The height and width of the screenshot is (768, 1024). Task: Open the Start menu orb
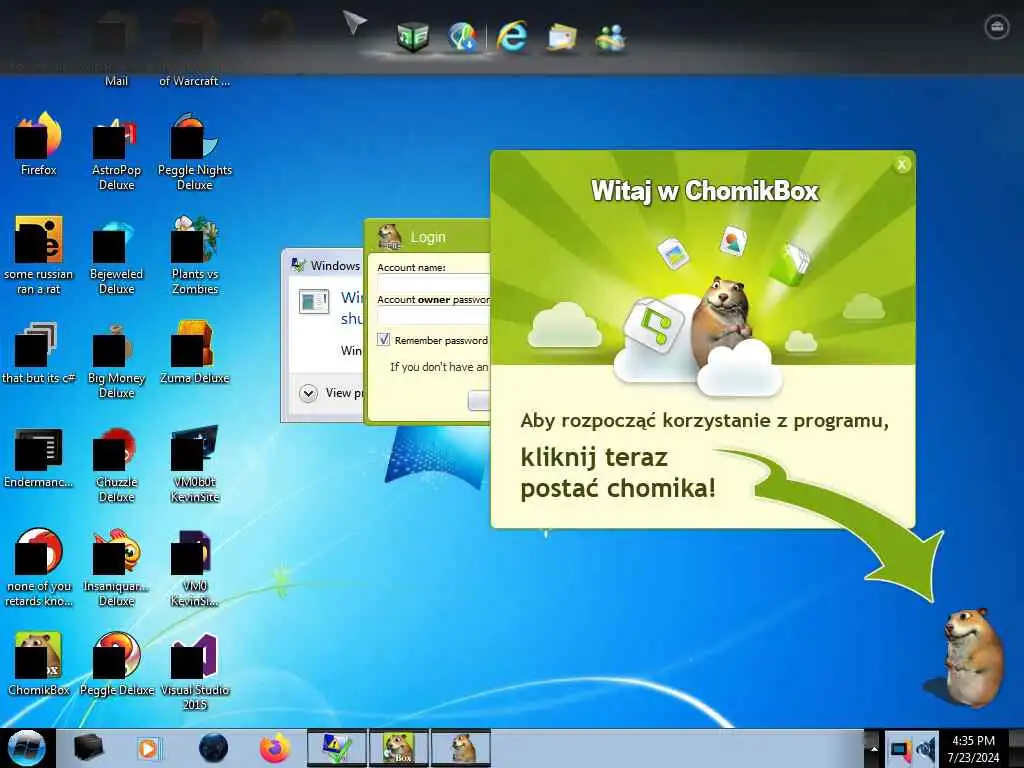pyautogui.click(x=26, y=748)
